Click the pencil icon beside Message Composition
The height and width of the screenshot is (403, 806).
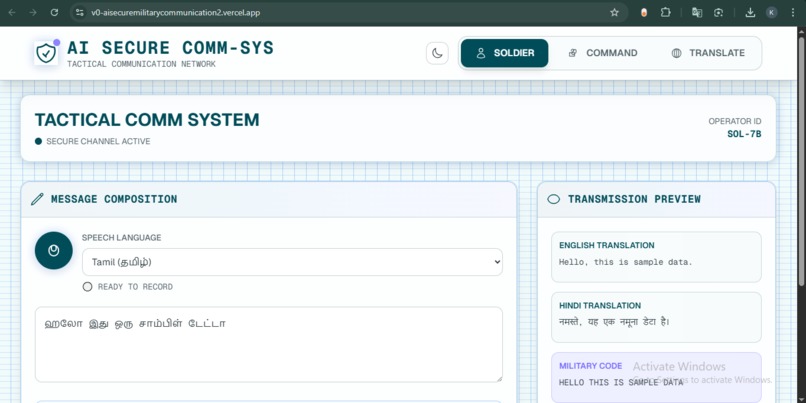tap(37, 199)
